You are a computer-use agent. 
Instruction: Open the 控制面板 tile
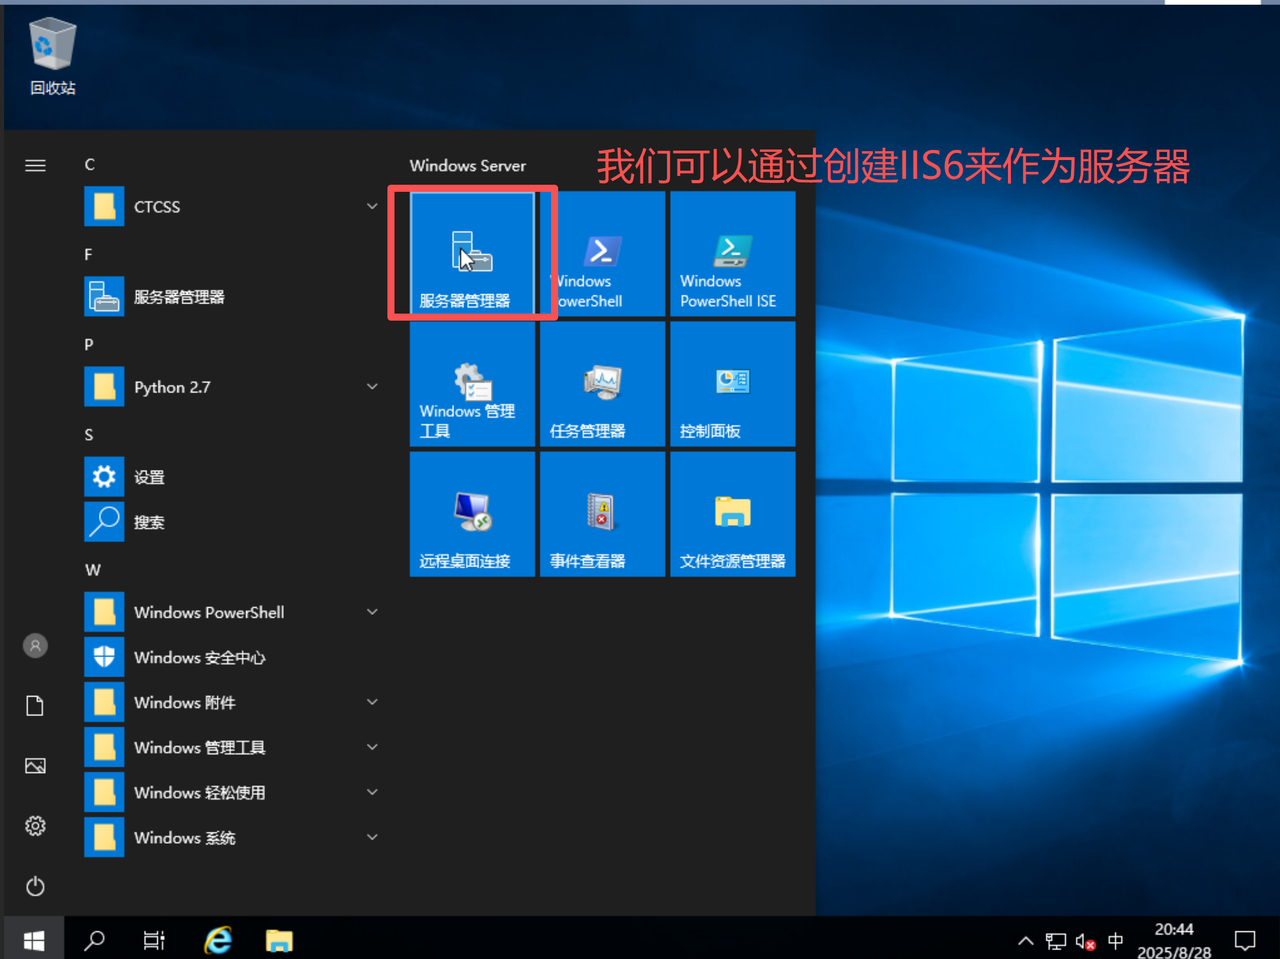[732, 384]
